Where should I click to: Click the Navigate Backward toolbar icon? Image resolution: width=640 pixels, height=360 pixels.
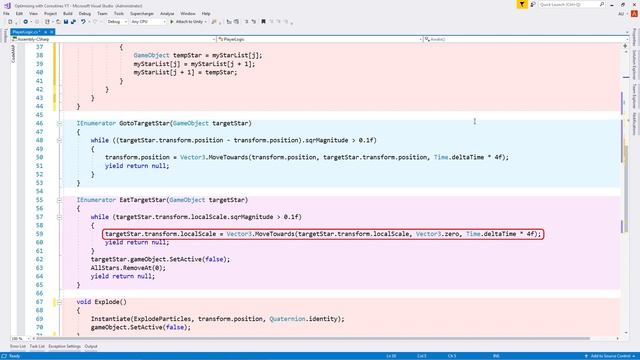click(25, 22)
